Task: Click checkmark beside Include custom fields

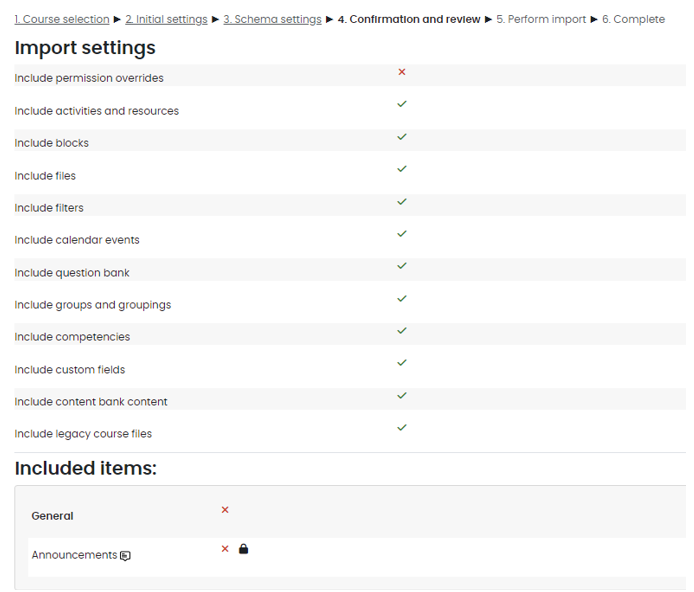Action: [402, 363]
